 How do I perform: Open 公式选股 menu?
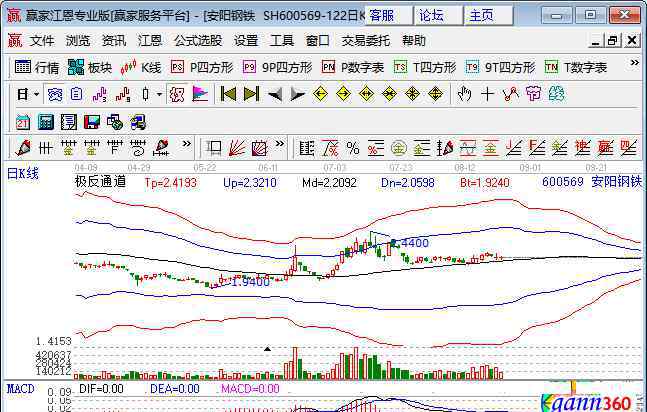198,40
